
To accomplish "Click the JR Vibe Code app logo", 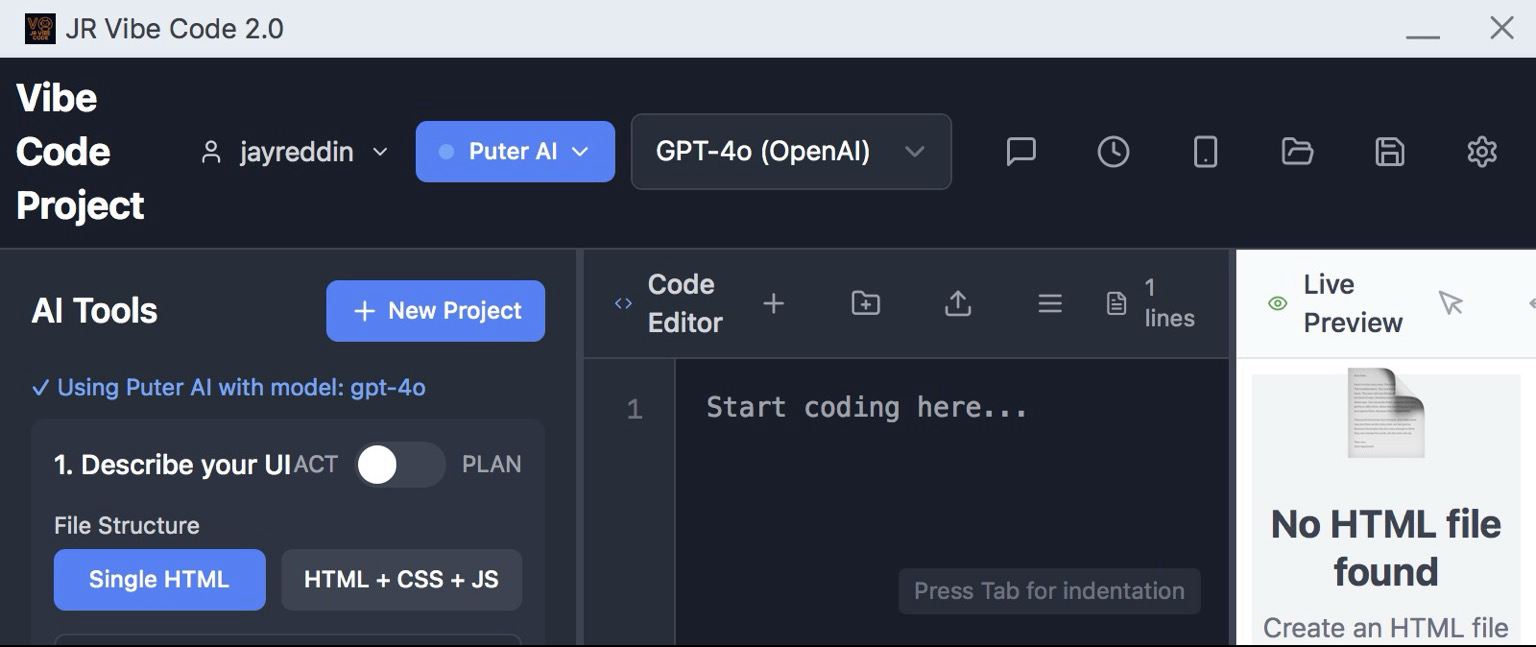I will [x=40, y=28].
